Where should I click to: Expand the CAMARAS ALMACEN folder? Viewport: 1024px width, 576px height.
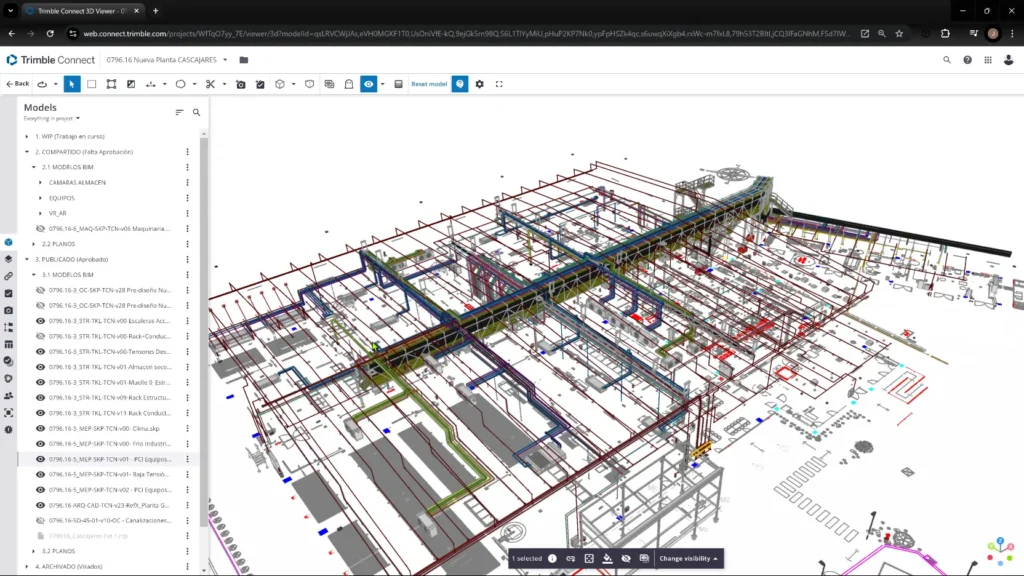(40, 182)
